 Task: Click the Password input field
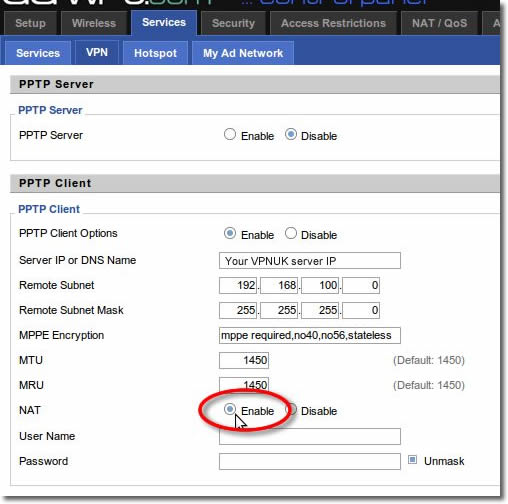coord(310,461)
